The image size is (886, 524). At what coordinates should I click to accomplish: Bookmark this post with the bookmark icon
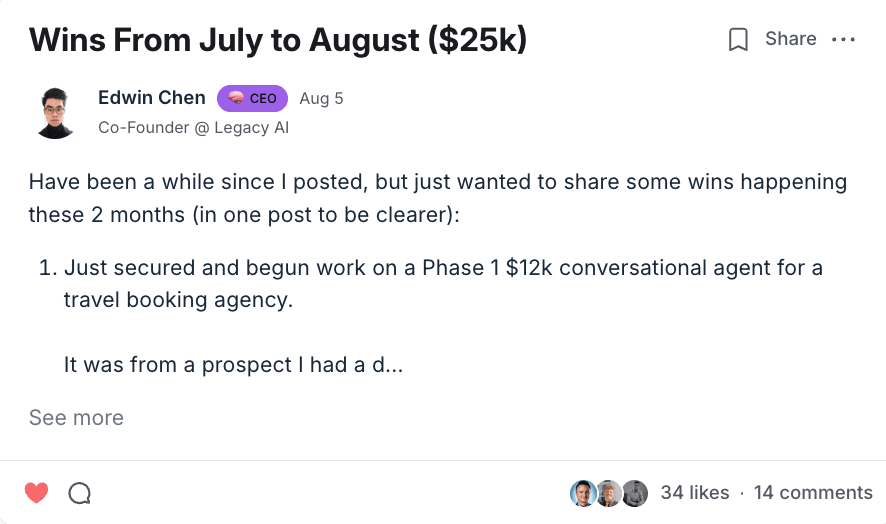pos(738,40)
